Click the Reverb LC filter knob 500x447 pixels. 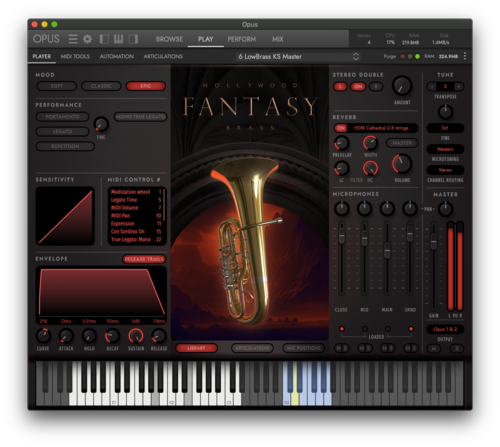point(342,168)
